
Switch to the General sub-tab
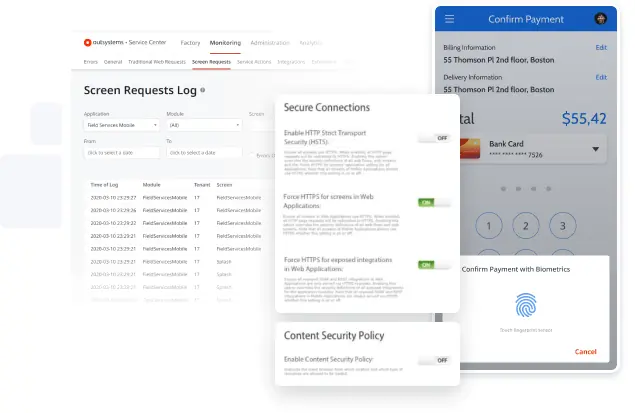[113, 62]
